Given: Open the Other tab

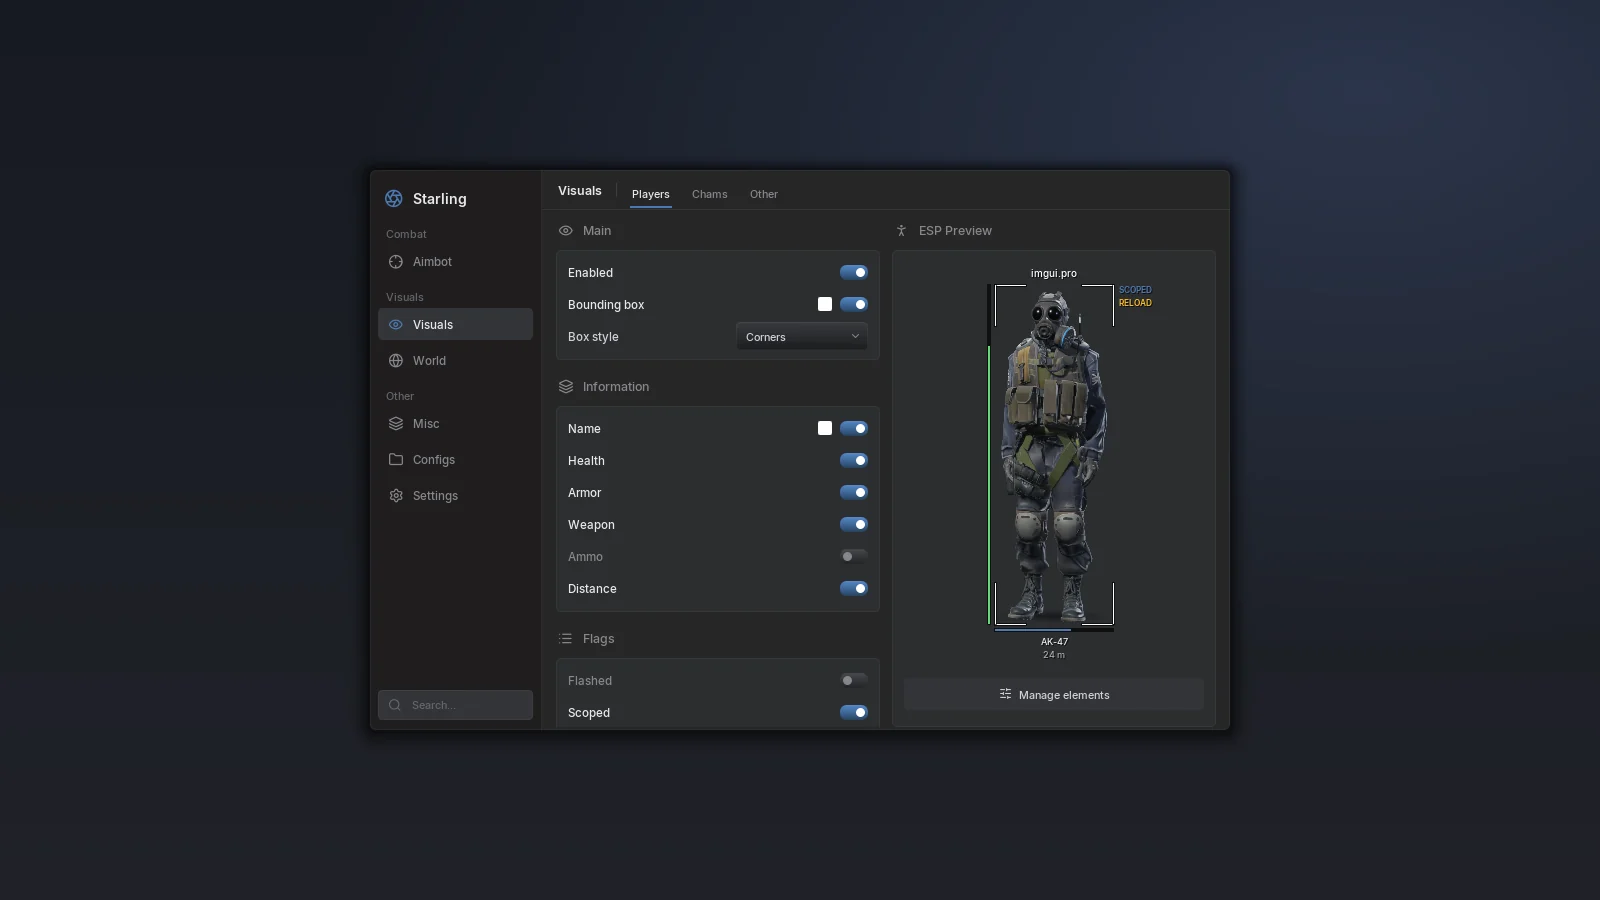Looking at the screenshot, I should (x=764, y=194).
